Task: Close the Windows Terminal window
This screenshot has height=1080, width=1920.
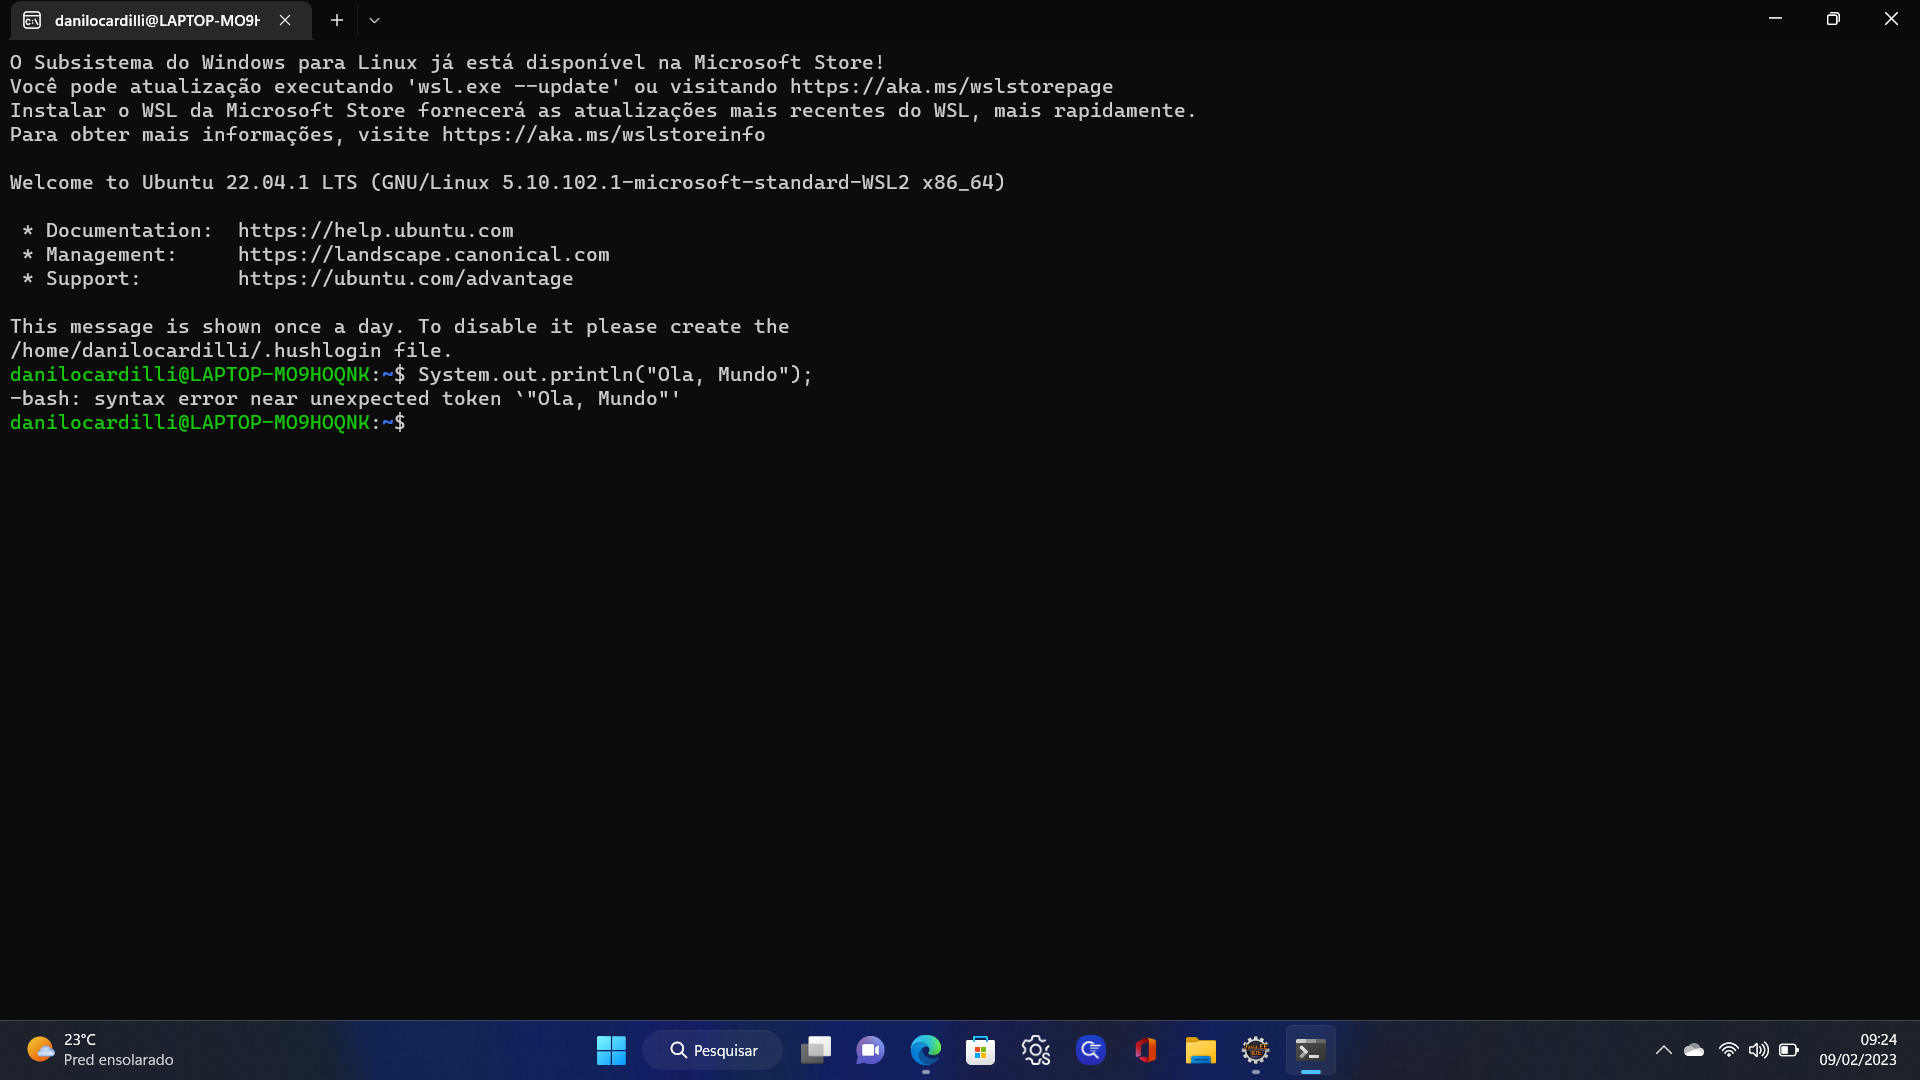Action: (1891, 19)
